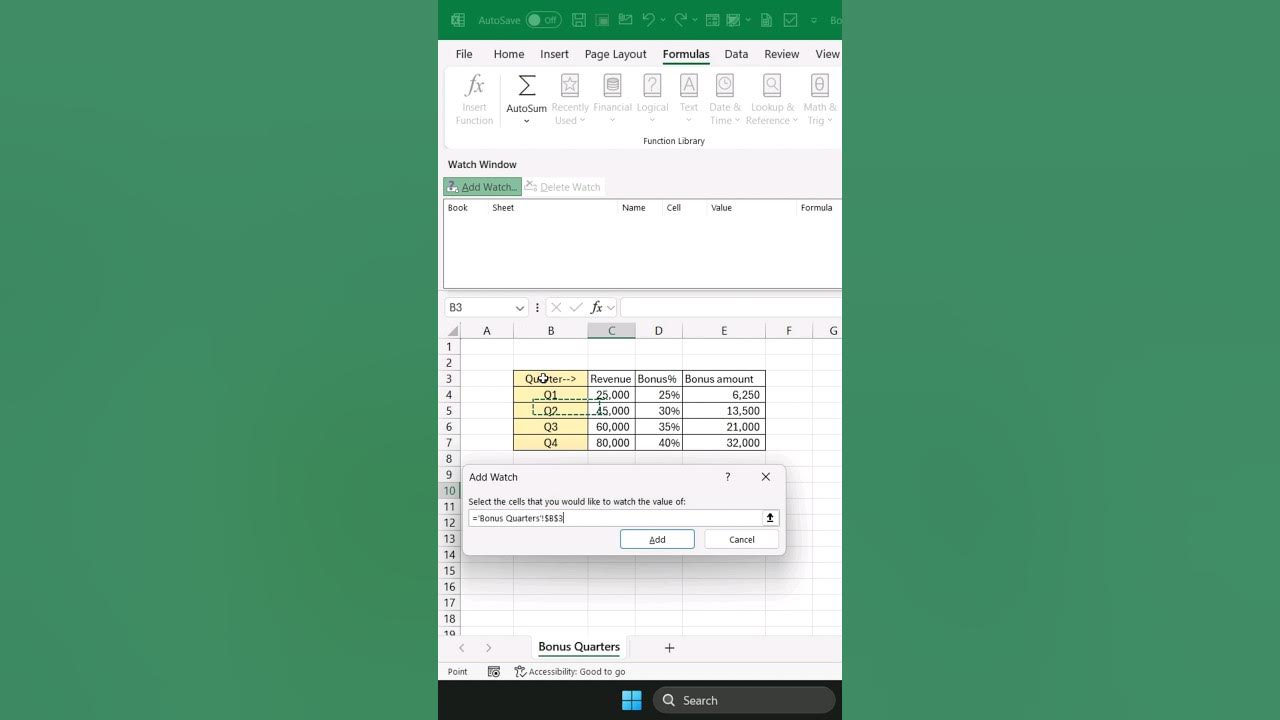Viewport: 1280px width, 720px height.
Task: Click the checkmark box icon in quick access toolbar
Action: pos(790,20)
